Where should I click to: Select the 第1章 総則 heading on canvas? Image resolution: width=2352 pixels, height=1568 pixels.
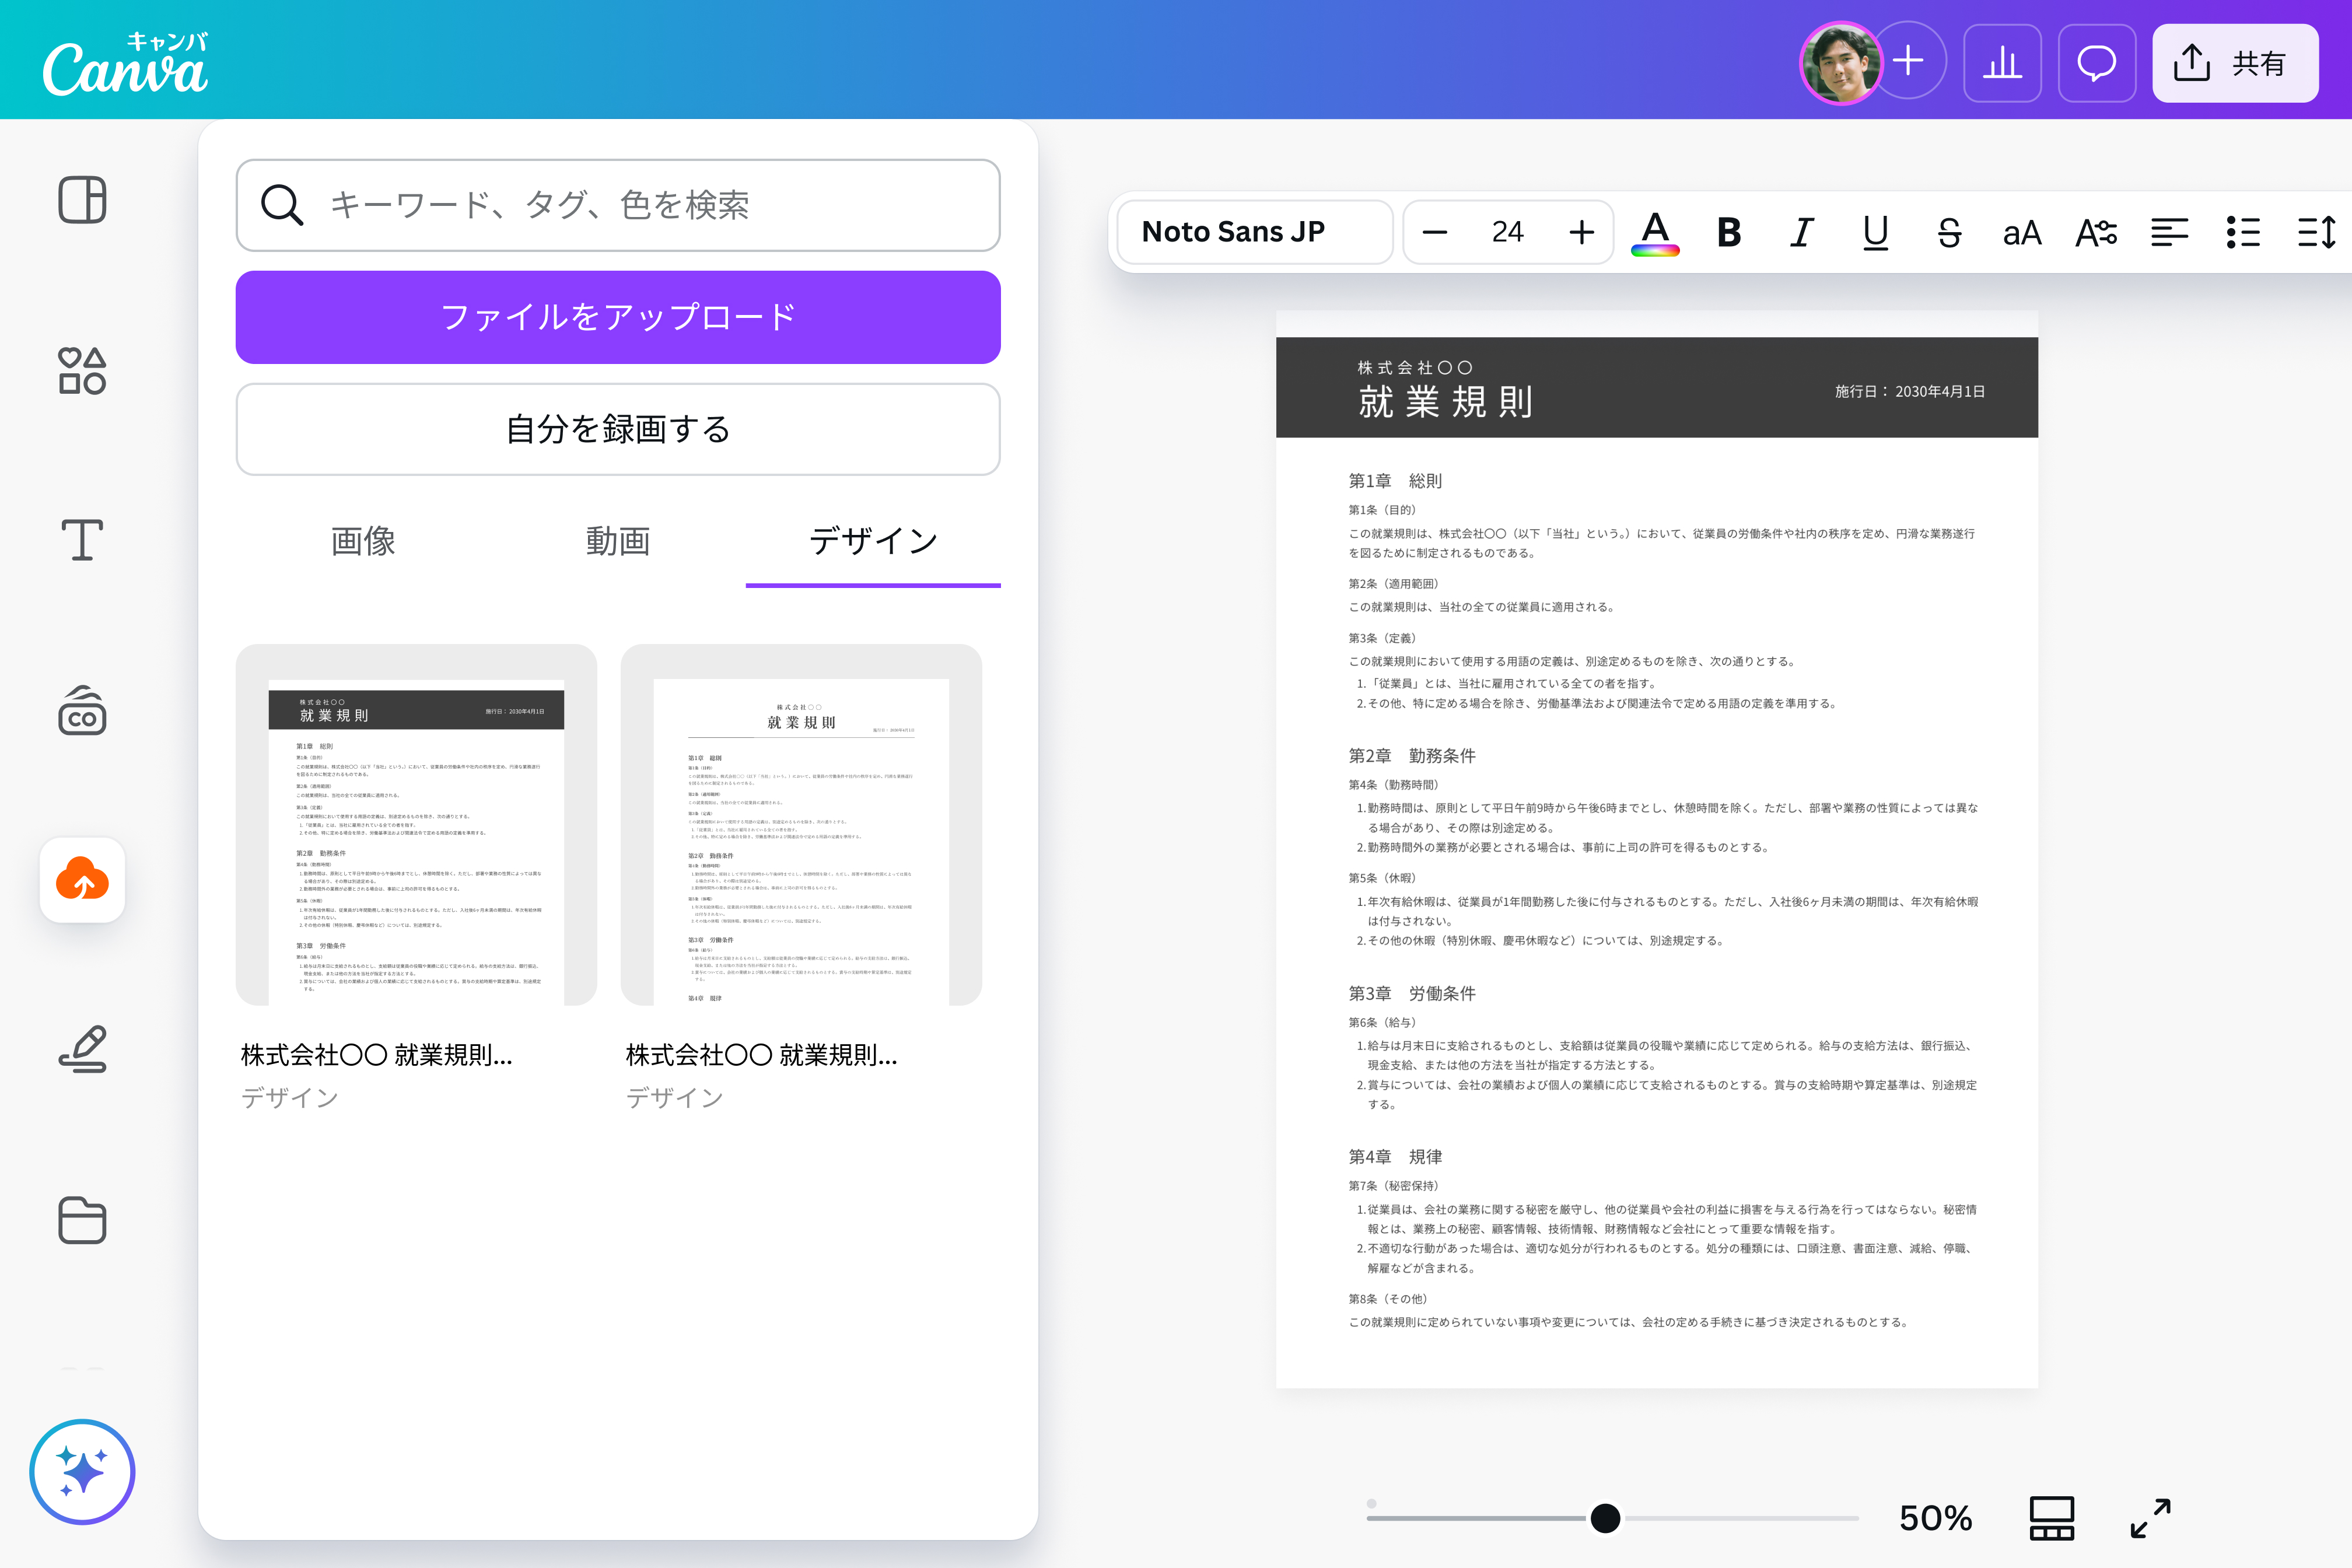pyautogui.click(x=1395, y=481)
